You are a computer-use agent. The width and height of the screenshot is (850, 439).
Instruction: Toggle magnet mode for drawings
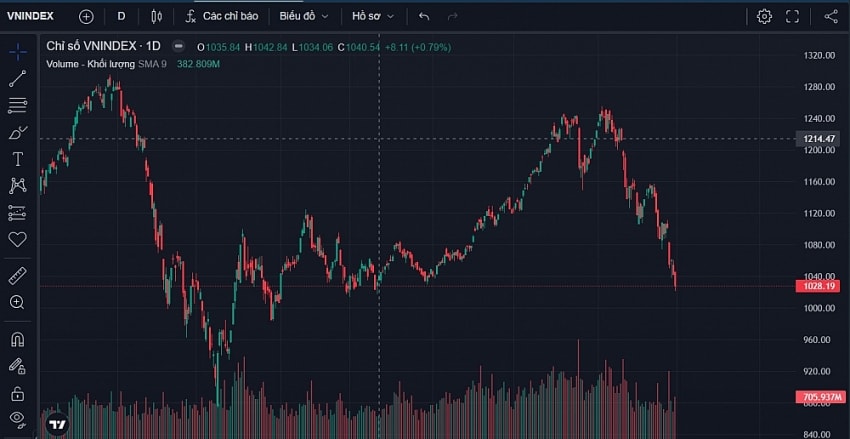point(17,339)
